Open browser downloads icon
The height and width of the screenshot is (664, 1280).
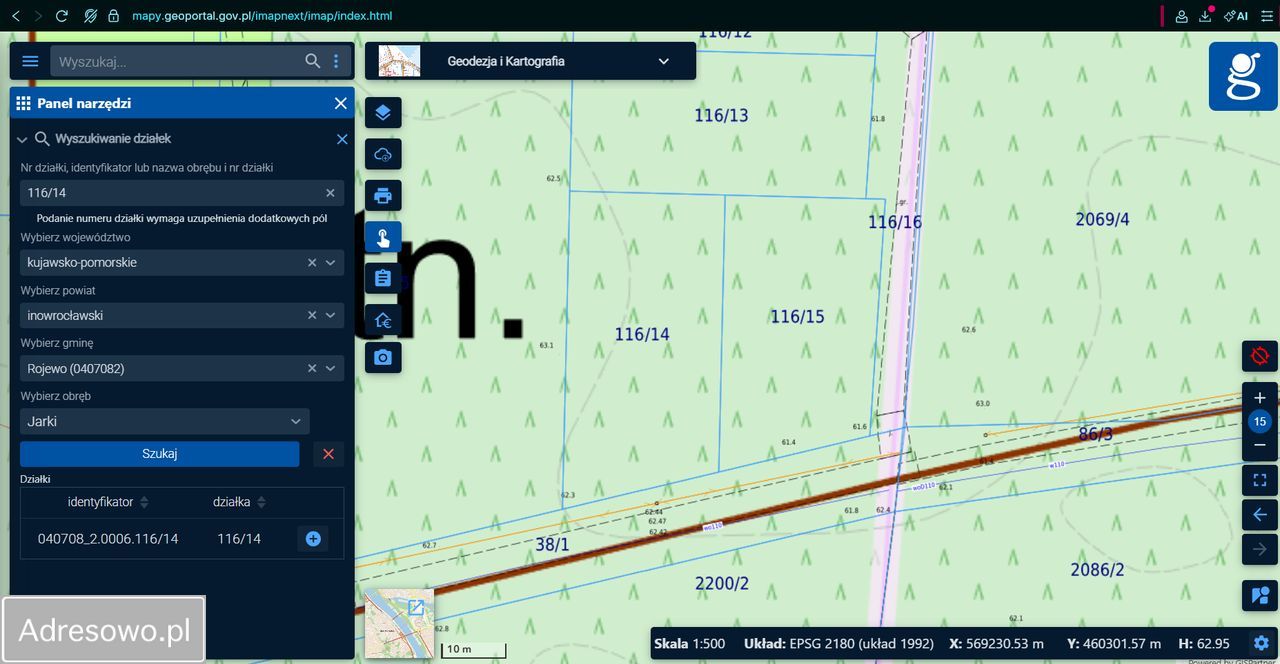(1207, 16)
